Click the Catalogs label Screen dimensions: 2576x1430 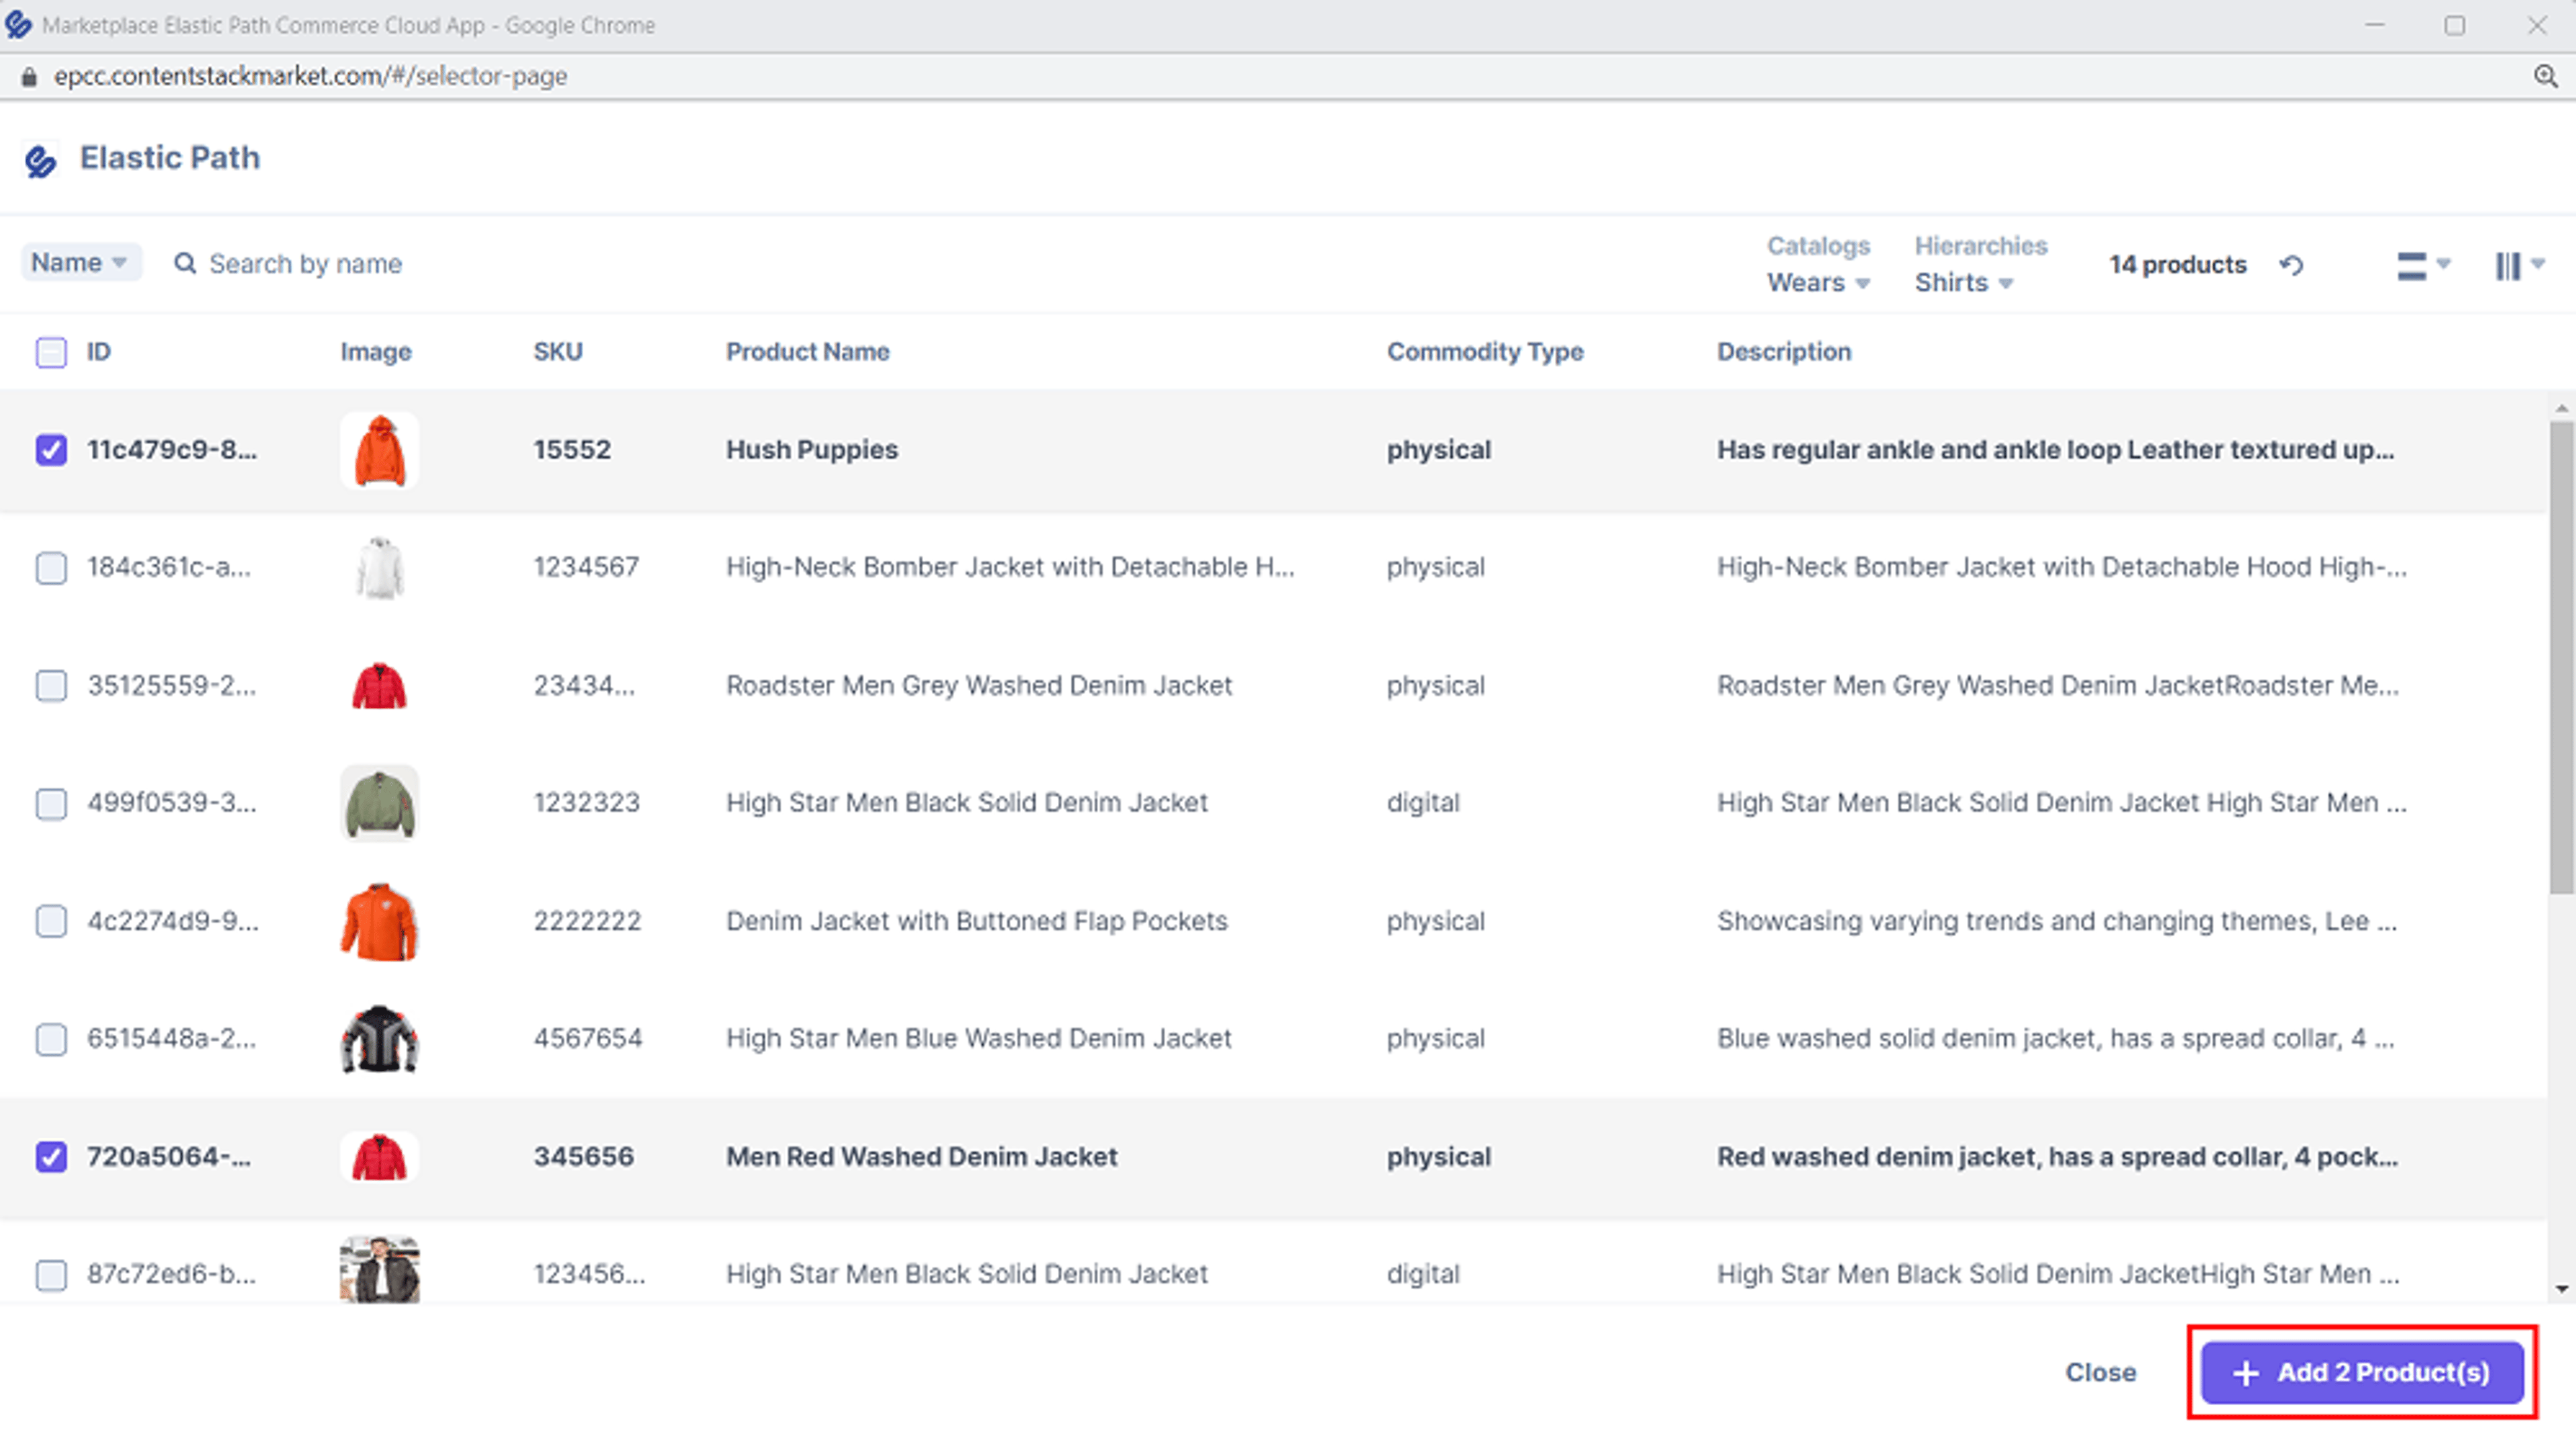click(1818, 246)
